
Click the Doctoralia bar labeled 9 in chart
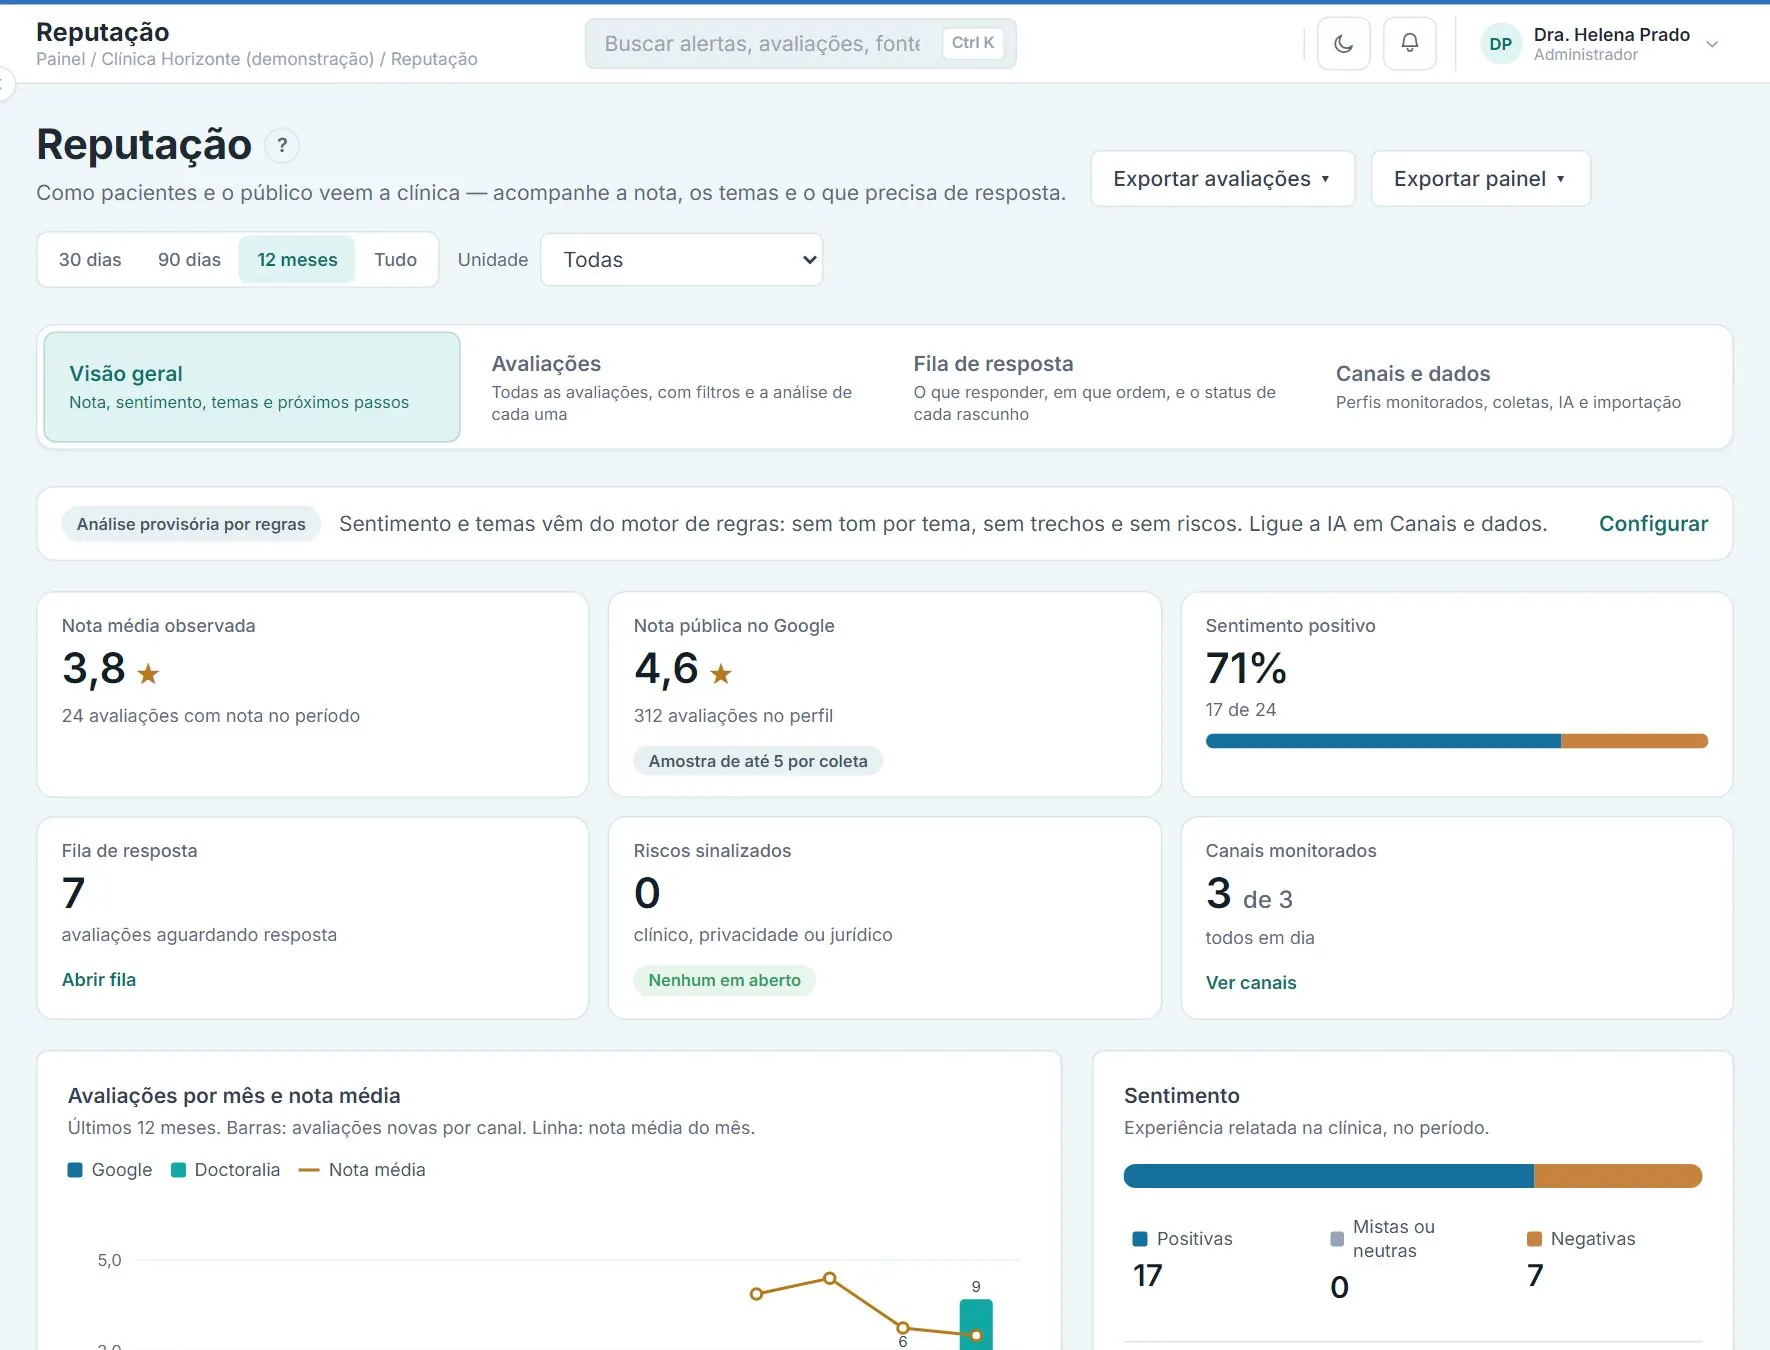976,1324
